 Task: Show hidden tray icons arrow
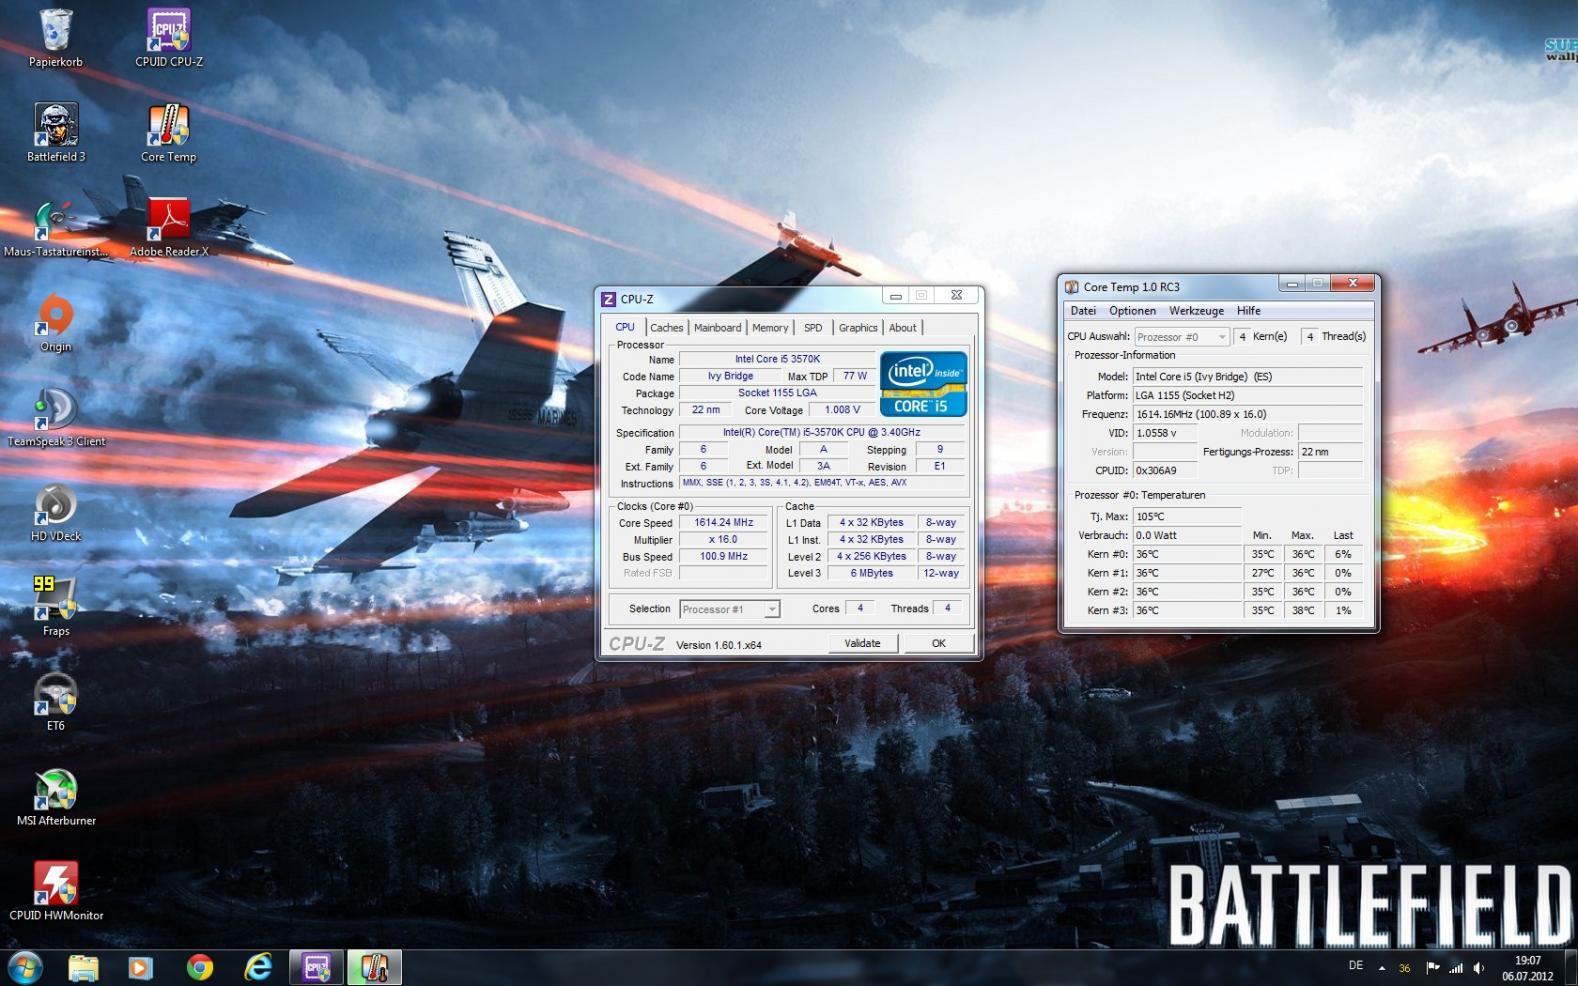coord(1382,967)
